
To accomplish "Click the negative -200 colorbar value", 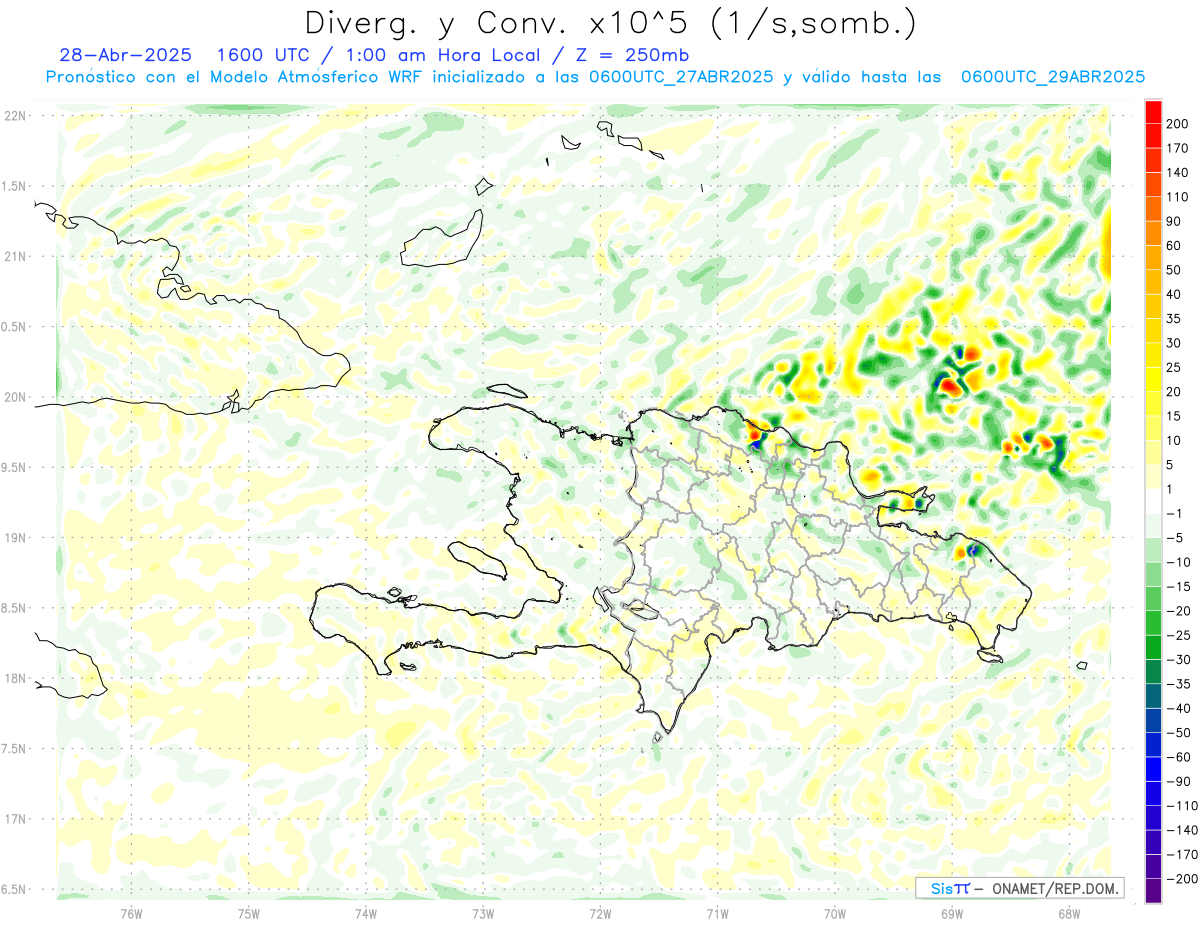I will tap(1181, 879).
